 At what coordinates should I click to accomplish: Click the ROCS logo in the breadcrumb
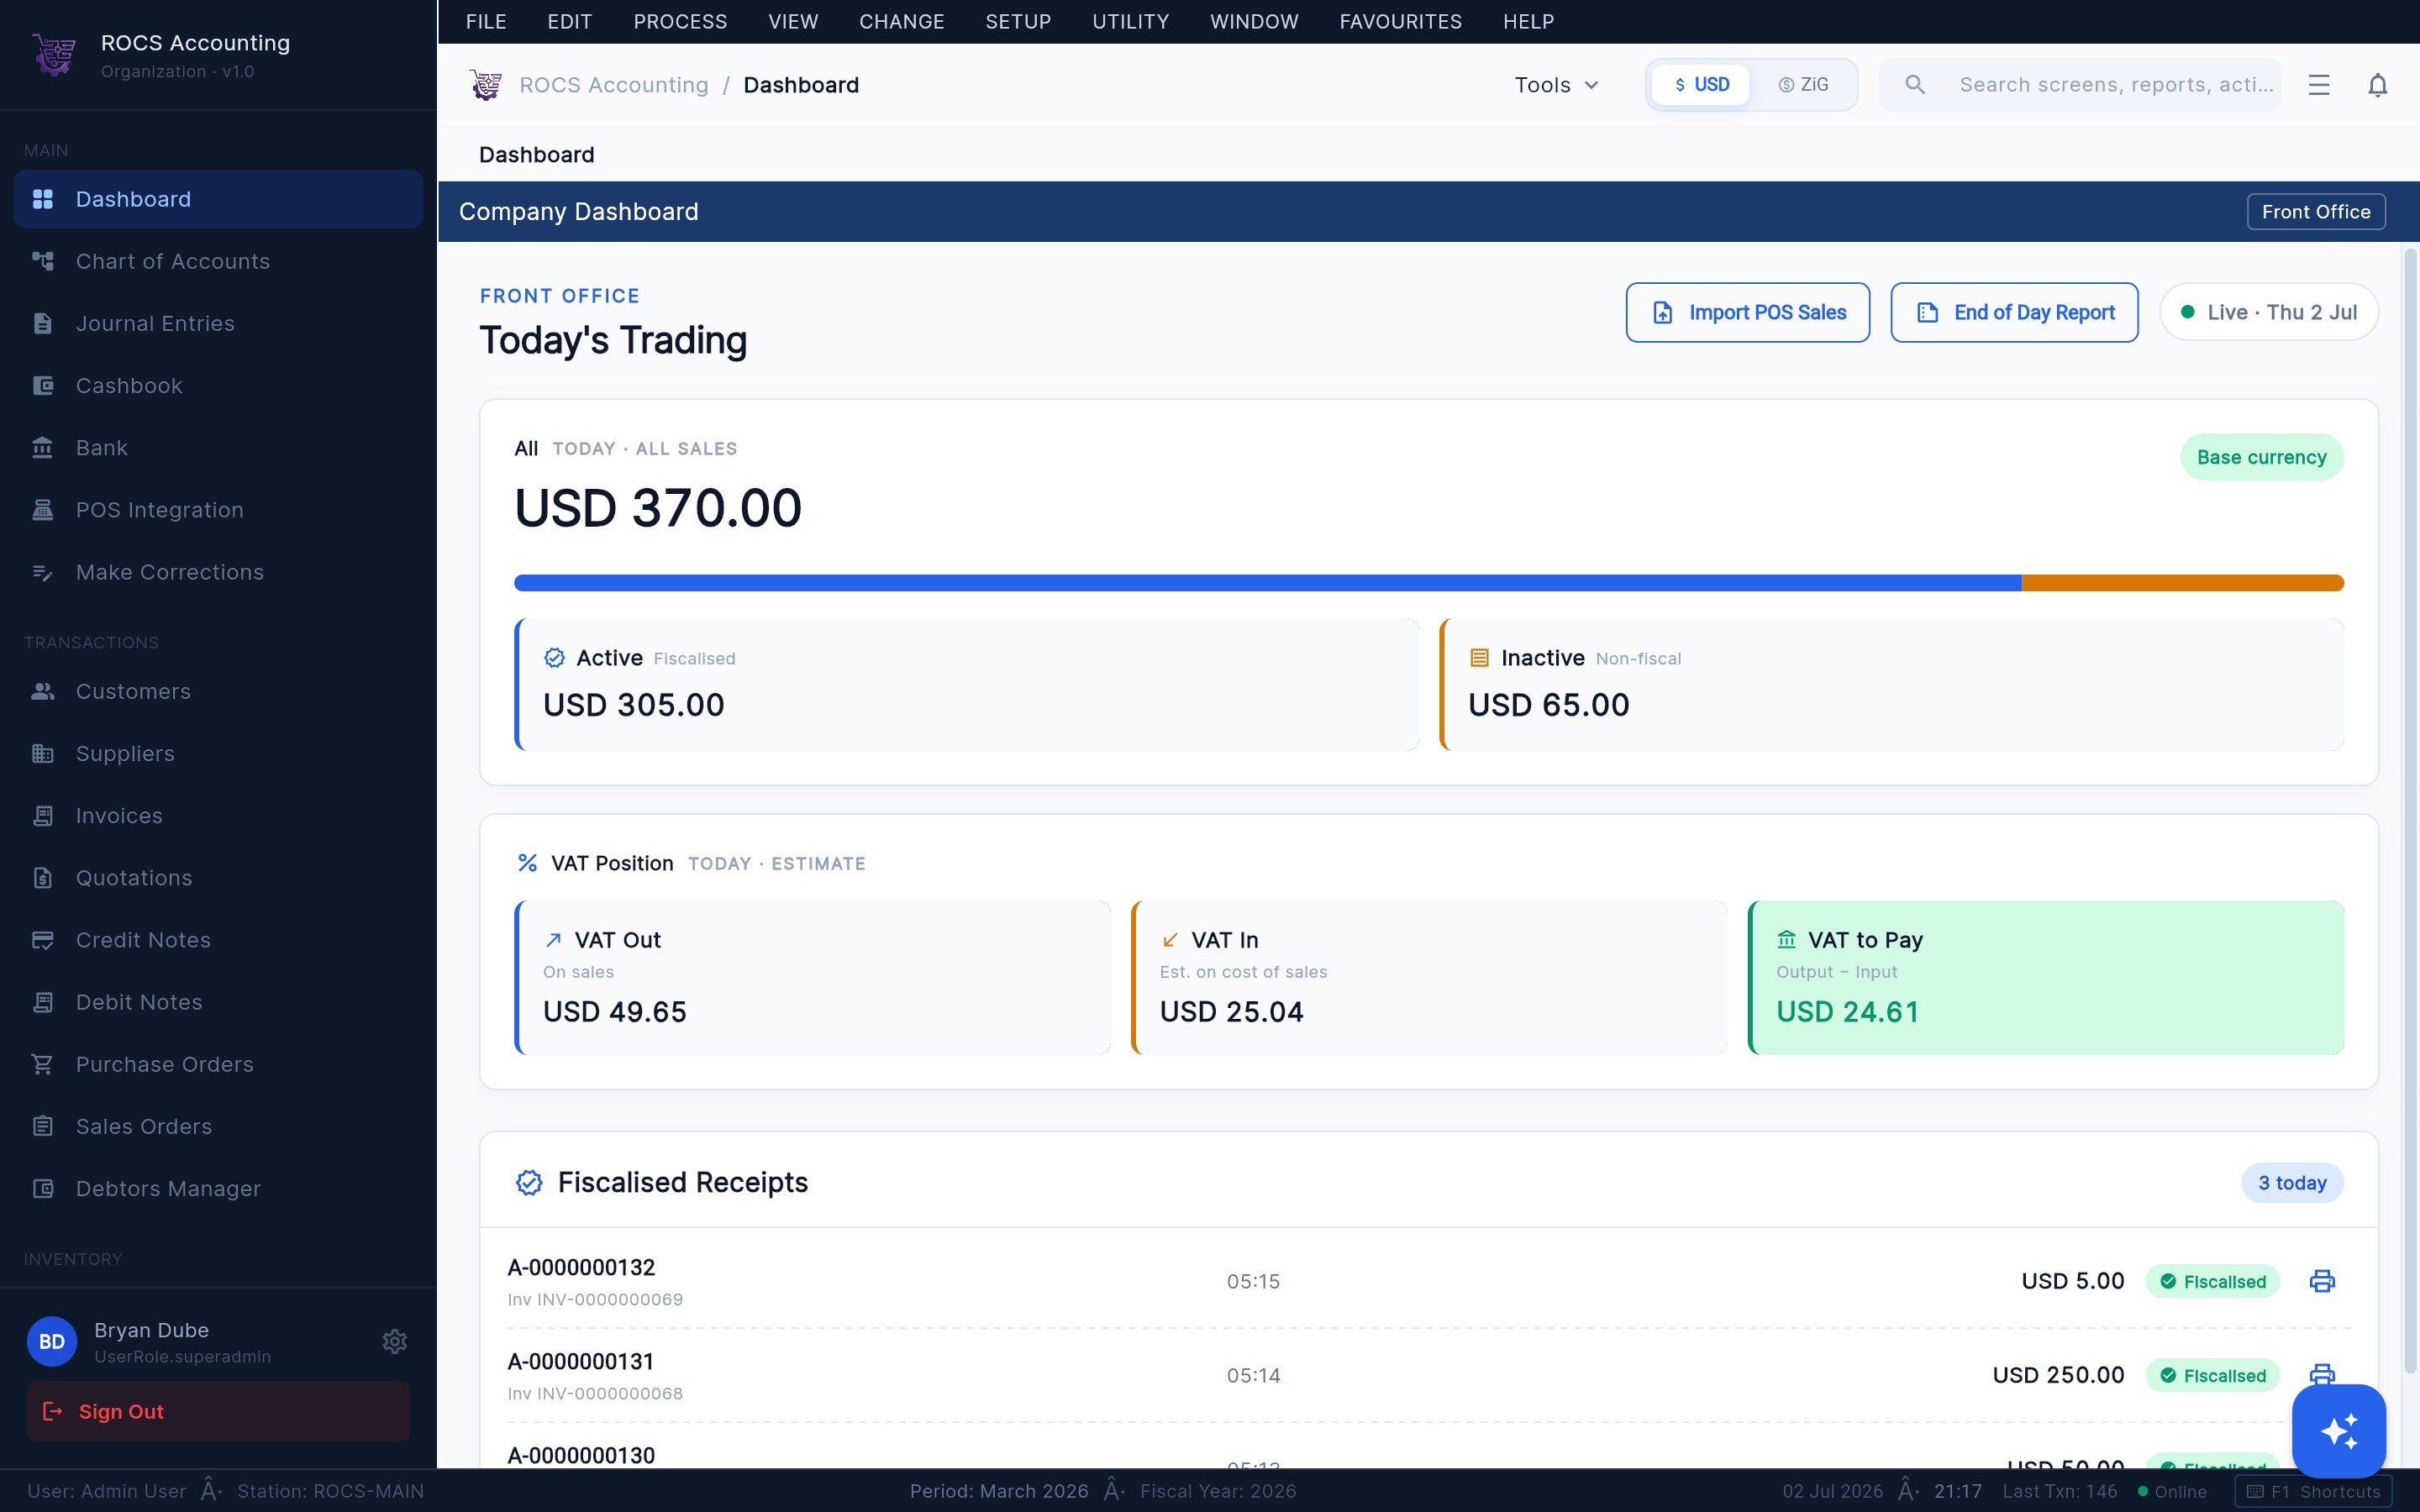point(486,85)
